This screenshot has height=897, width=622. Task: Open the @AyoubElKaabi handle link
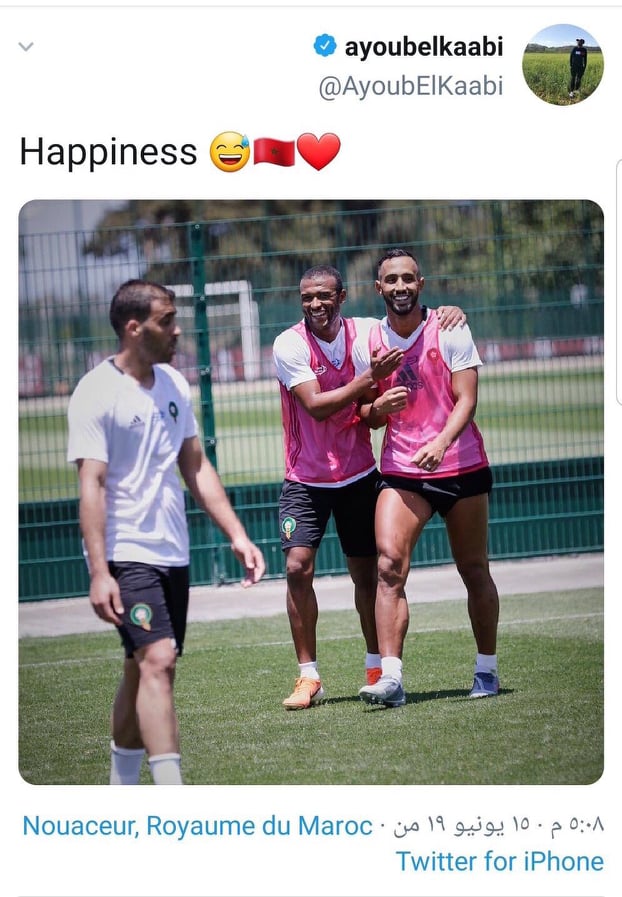tap(410, 86)
